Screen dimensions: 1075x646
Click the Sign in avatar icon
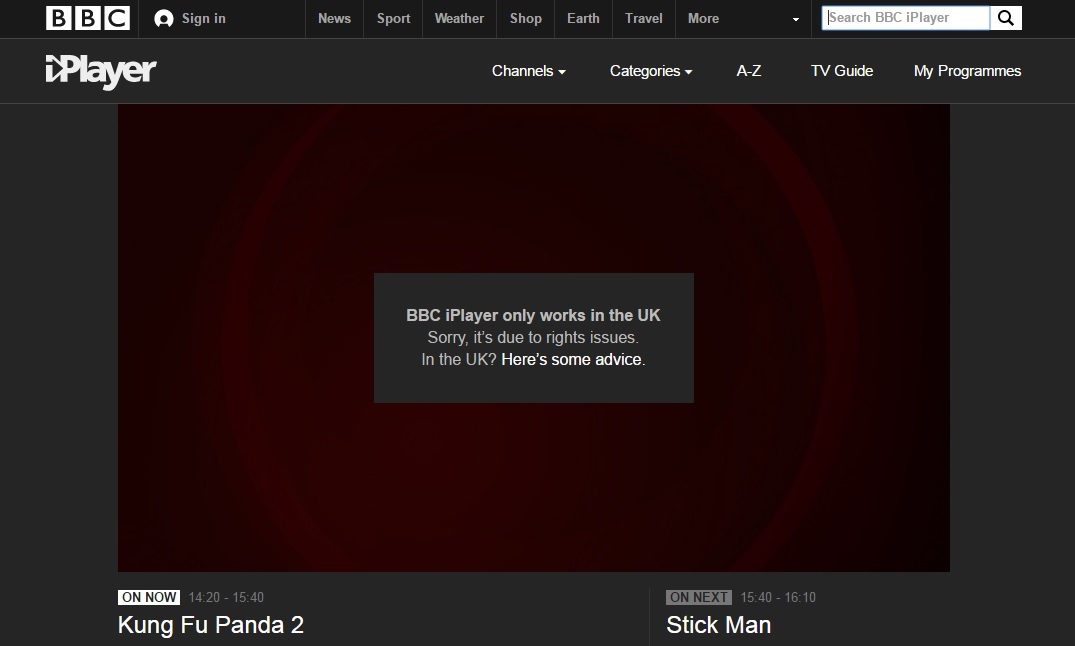click(164, 19)
